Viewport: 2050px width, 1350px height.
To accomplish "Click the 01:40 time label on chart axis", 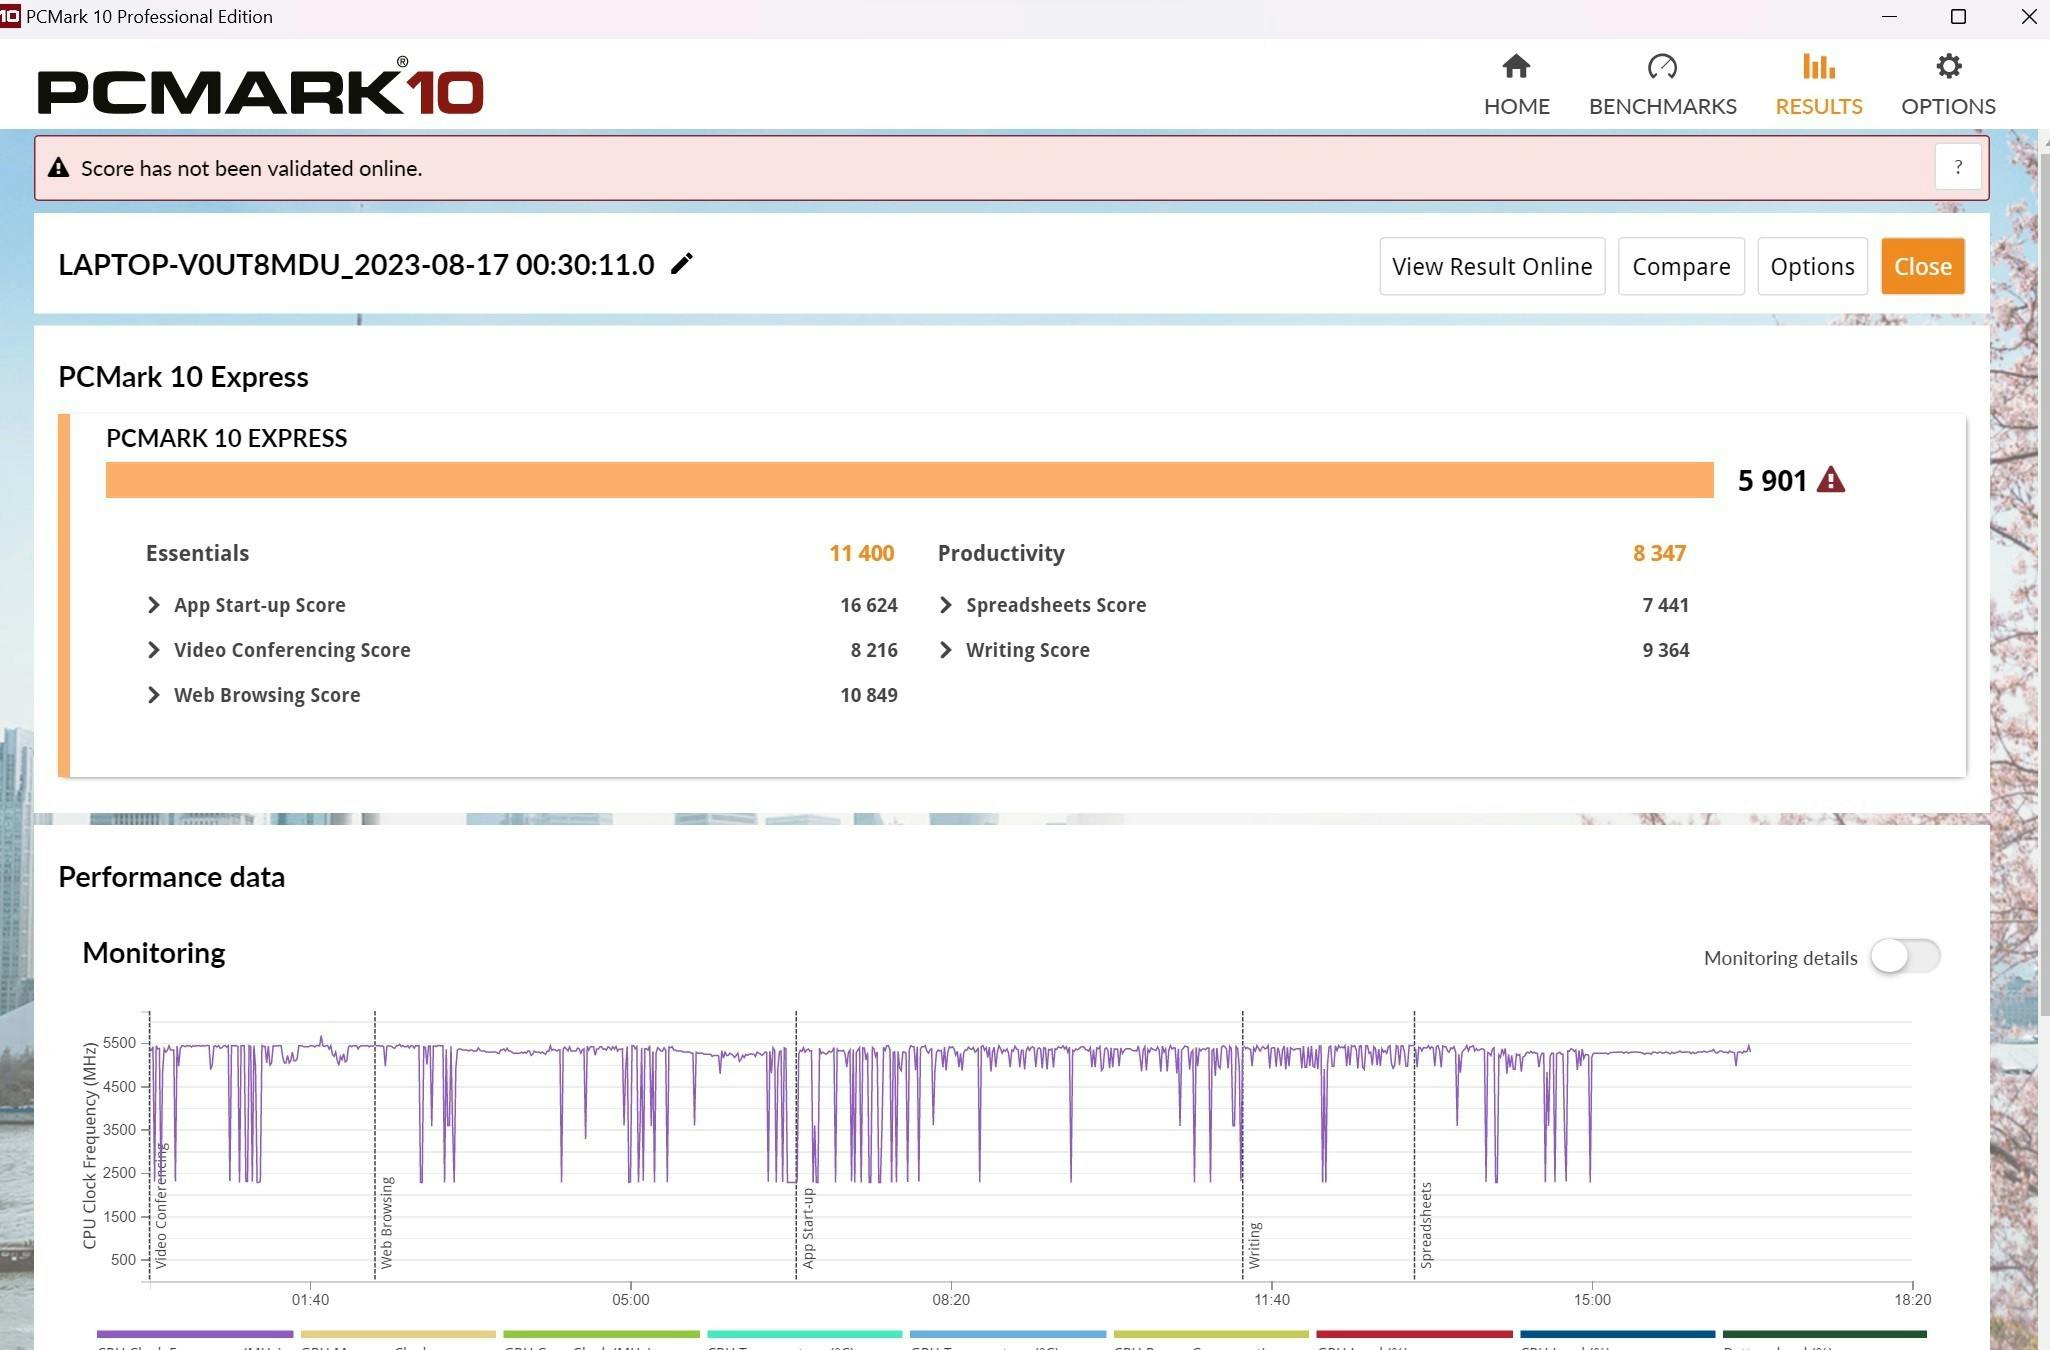I will click(x=310, y=1300).
